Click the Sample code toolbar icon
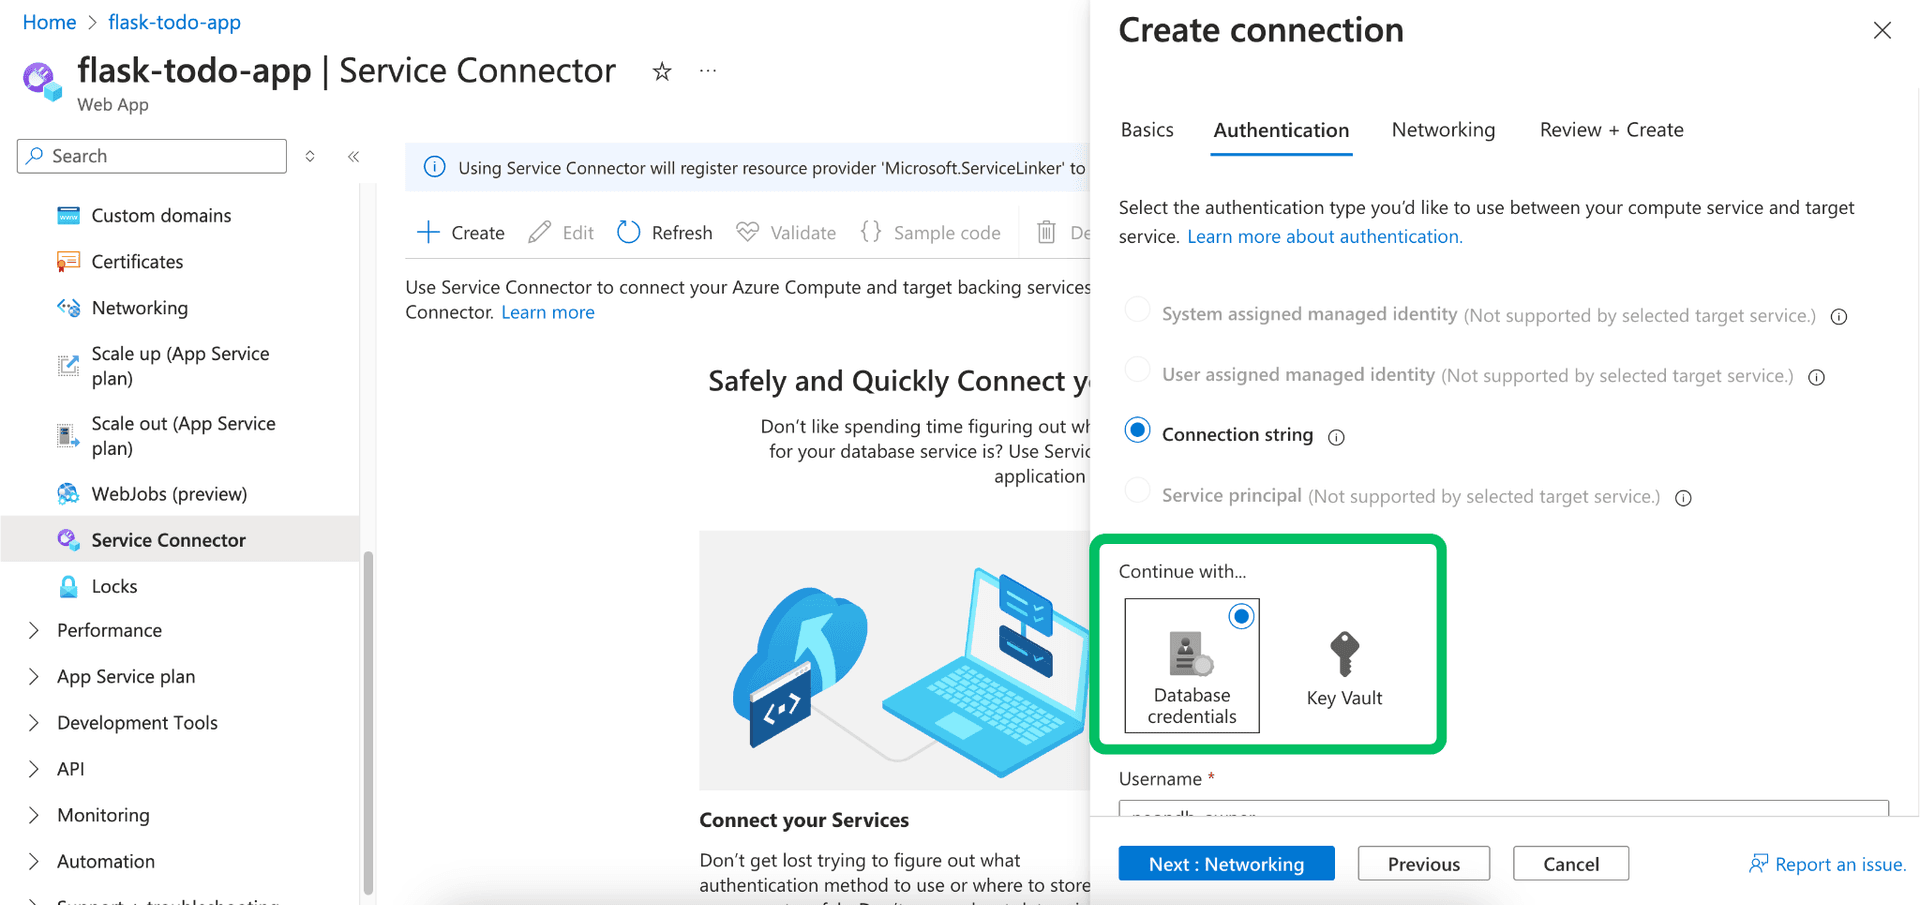The image size is (1920, 905). pyautogui.click(x=870, y=231)
